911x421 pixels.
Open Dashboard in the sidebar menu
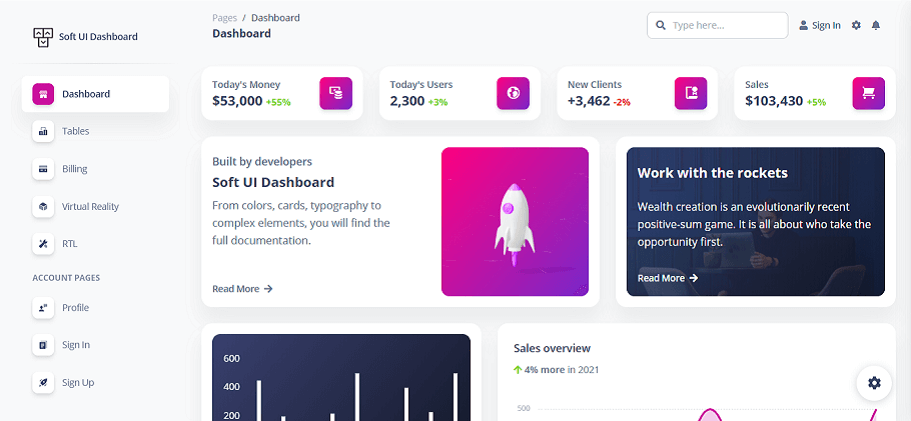point(95,94)
